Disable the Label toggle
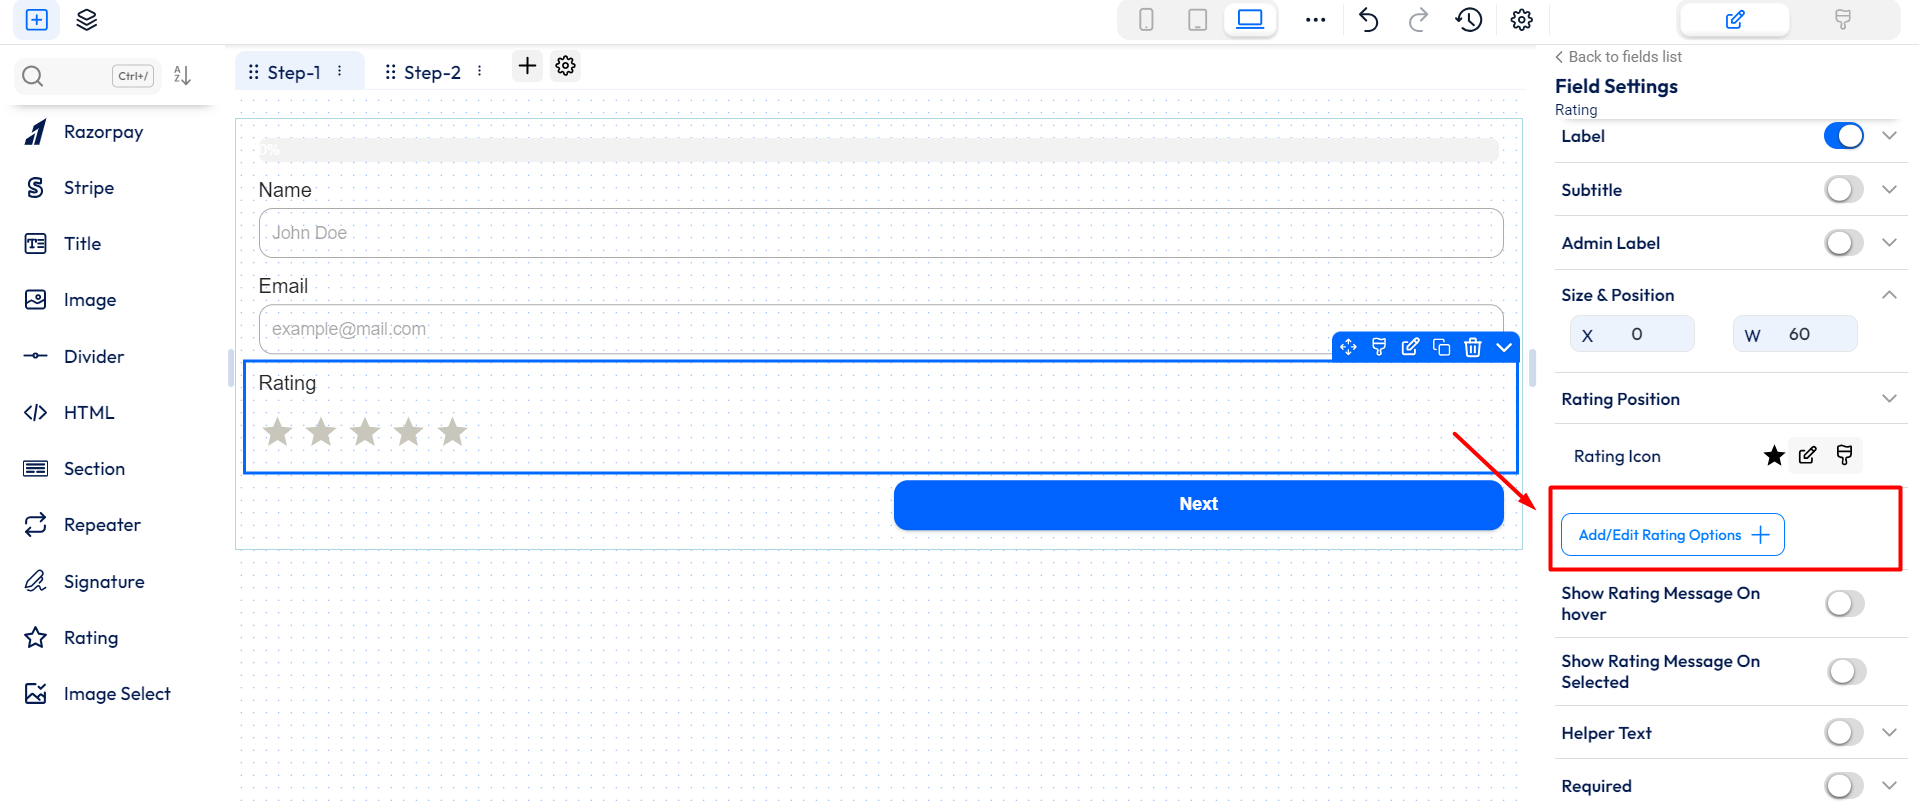This screenshot has height=809, width=1919. (1843, 136)
